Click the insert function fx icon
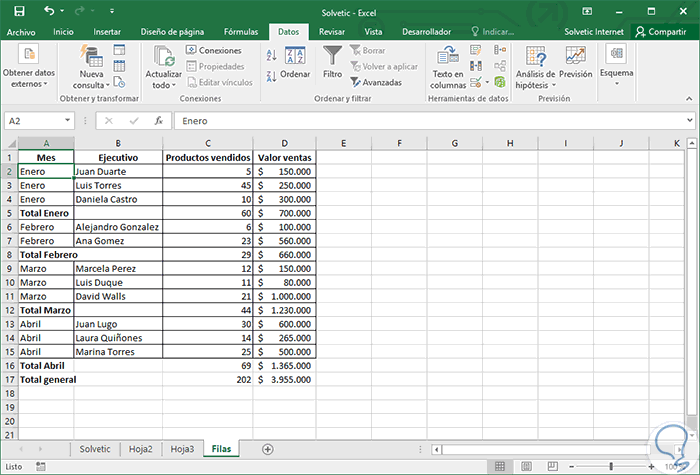 click(158, 120)
